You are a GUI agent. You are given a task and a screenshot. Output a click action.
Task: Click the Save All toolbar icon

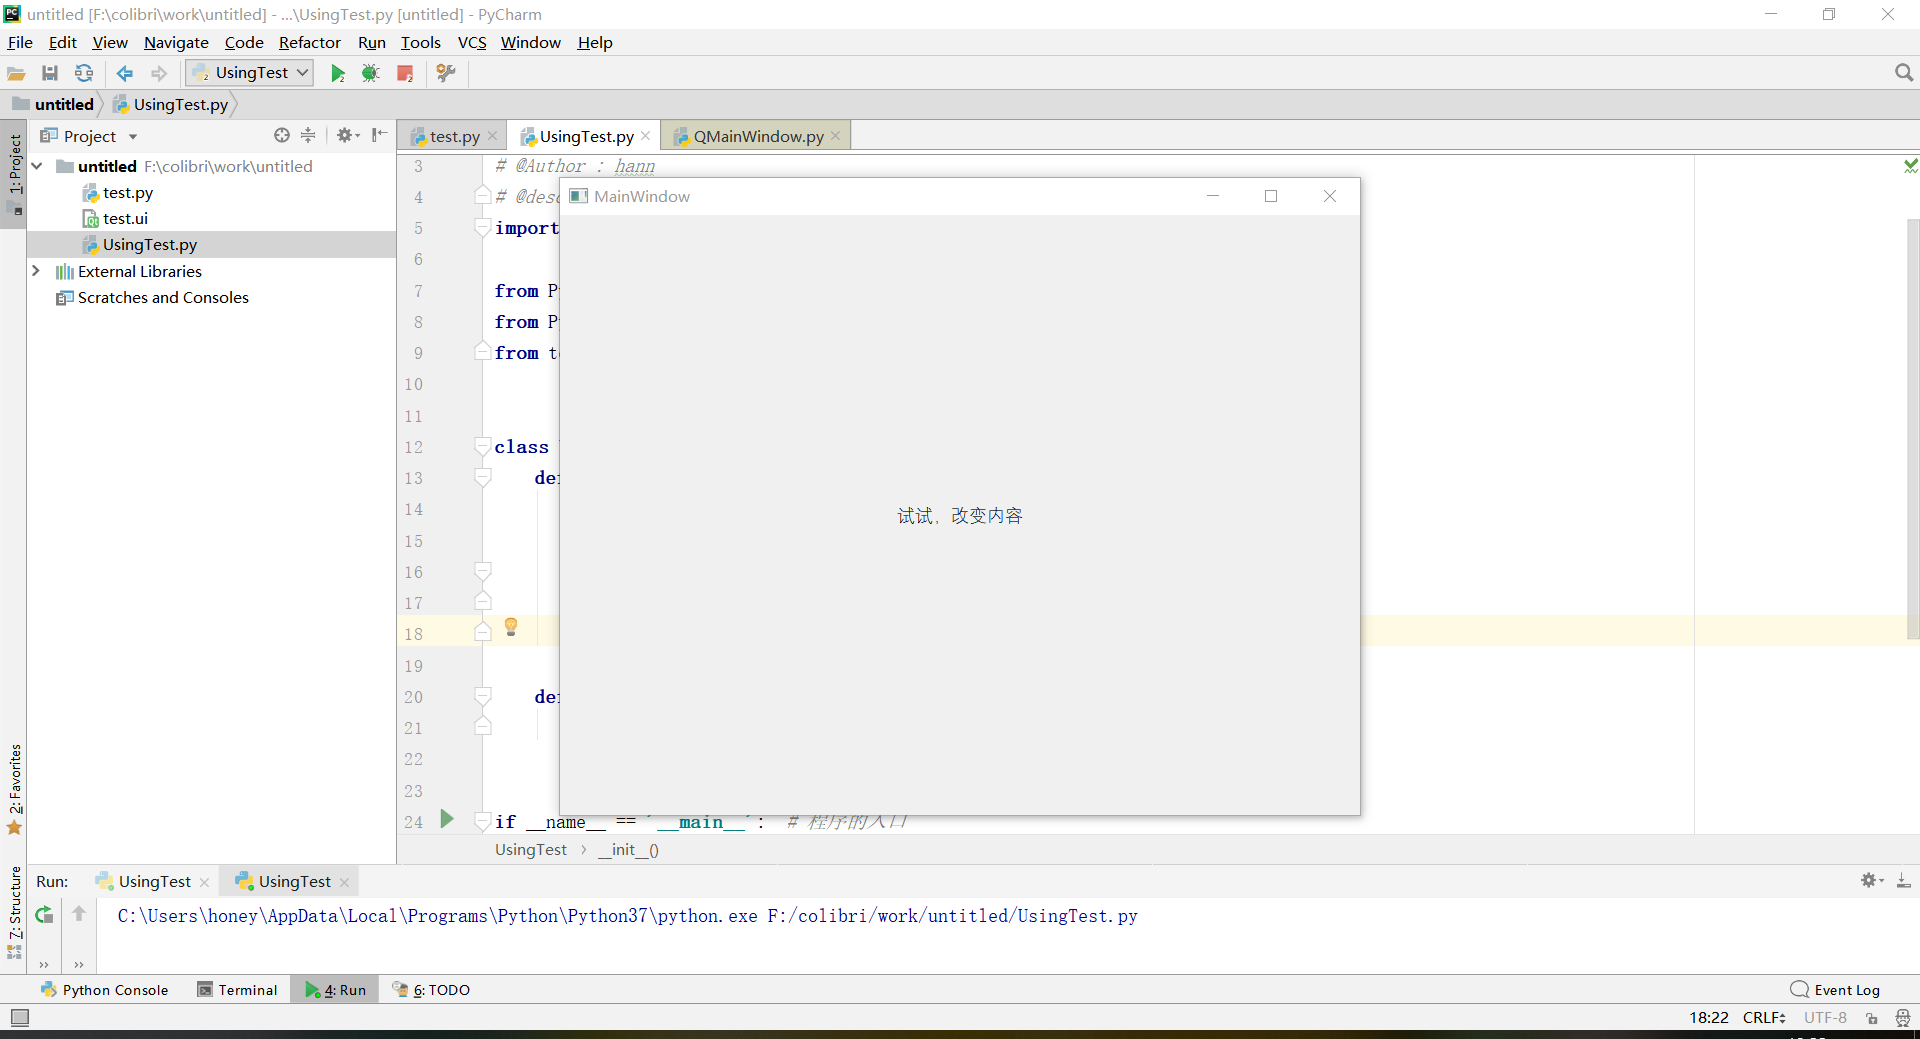50,72
